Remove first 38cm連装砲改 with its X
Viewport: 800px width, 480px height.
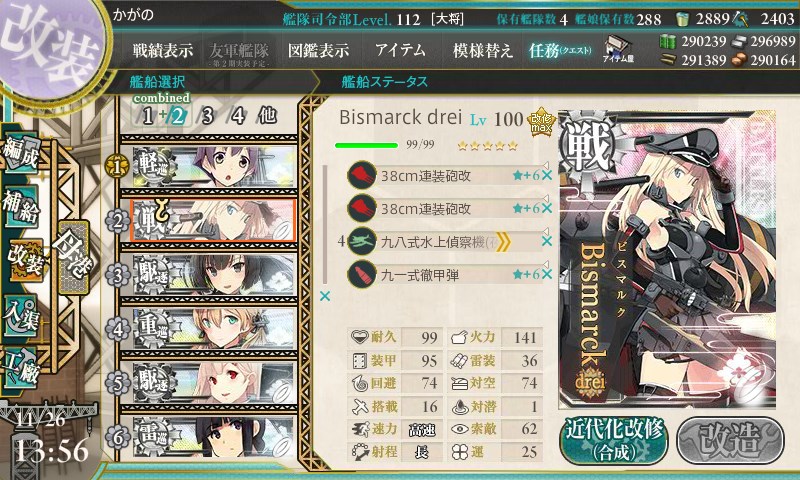click(x=546, y=175)
